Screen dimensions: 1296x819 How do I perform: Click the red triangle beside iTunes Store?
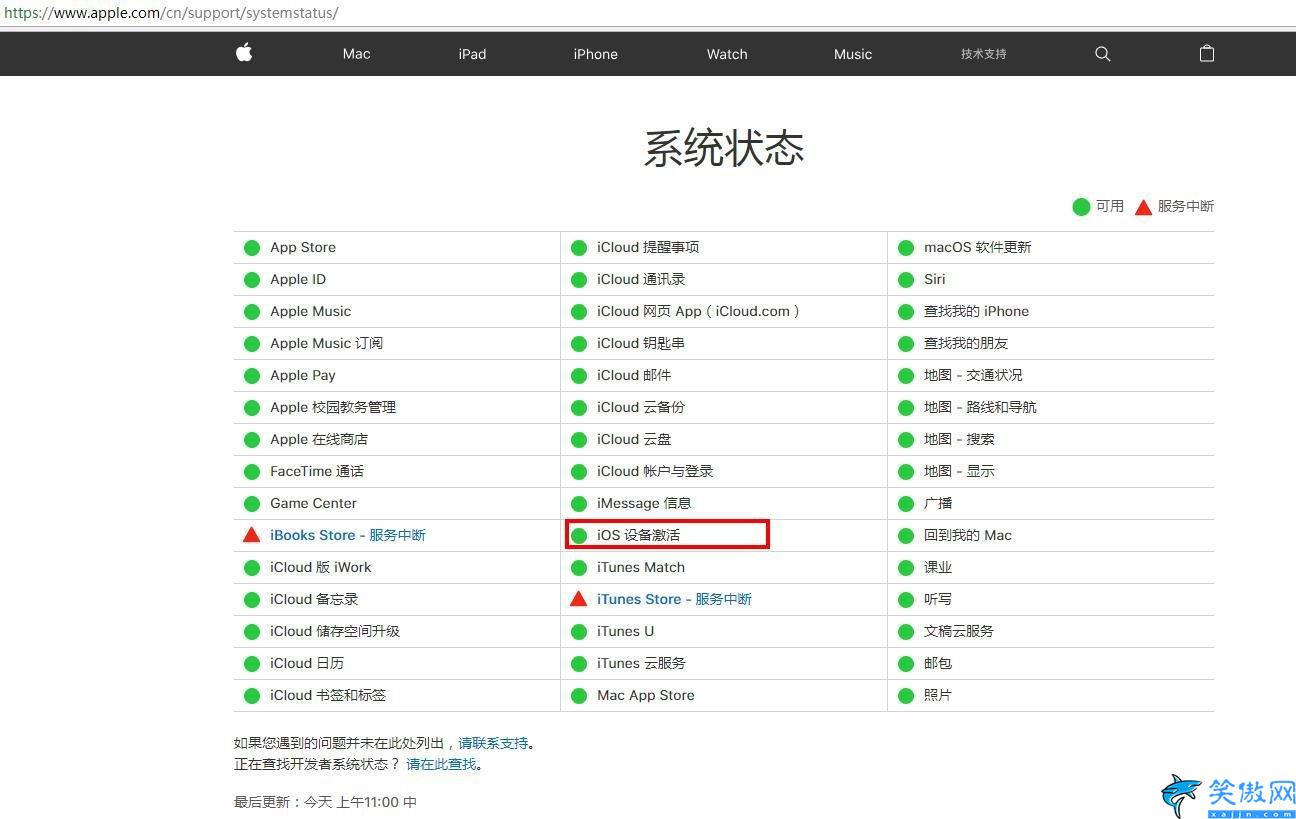[x=578, y=599]
